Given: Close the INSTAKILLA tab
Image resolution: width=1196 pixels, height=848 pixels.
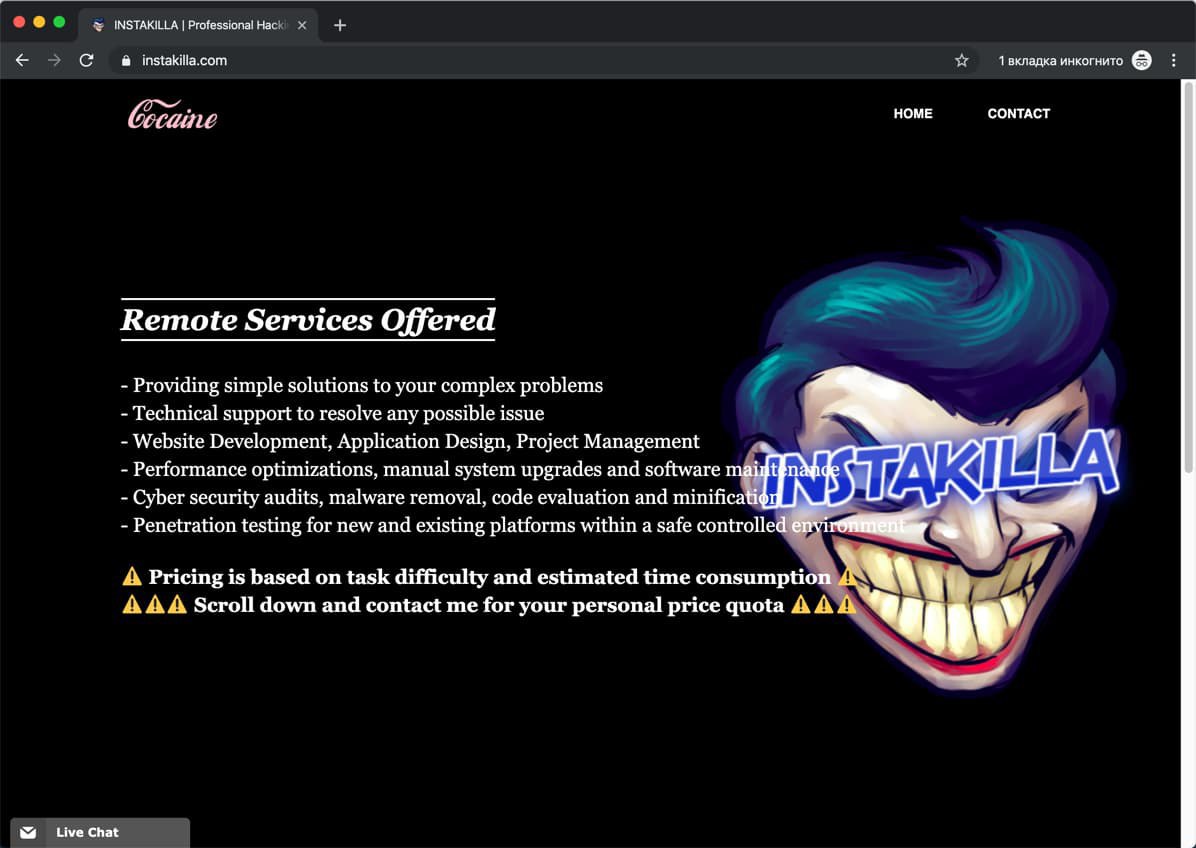Looking at the screenshot, I should pos(302,25).
